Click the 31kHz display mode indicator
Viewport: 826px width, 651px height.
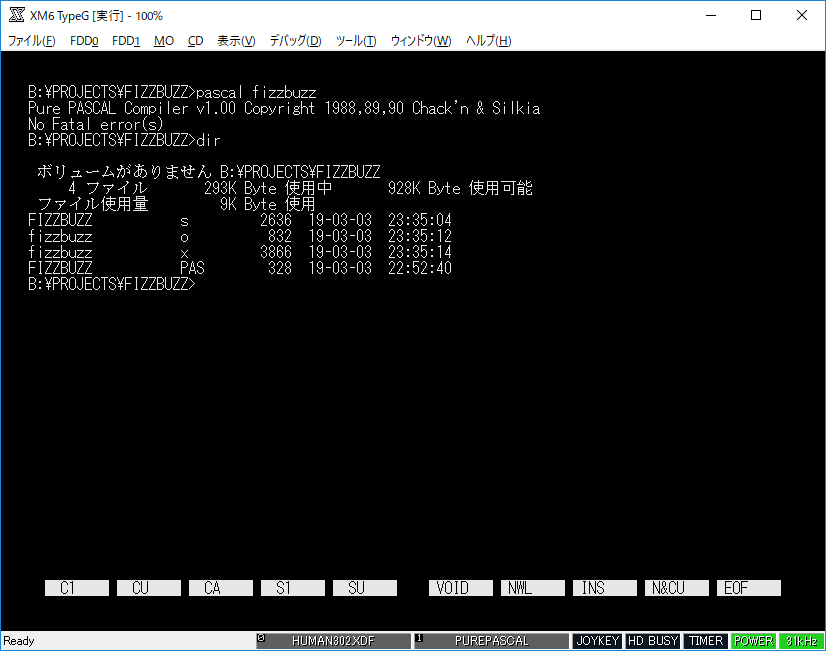coord(801,641)
